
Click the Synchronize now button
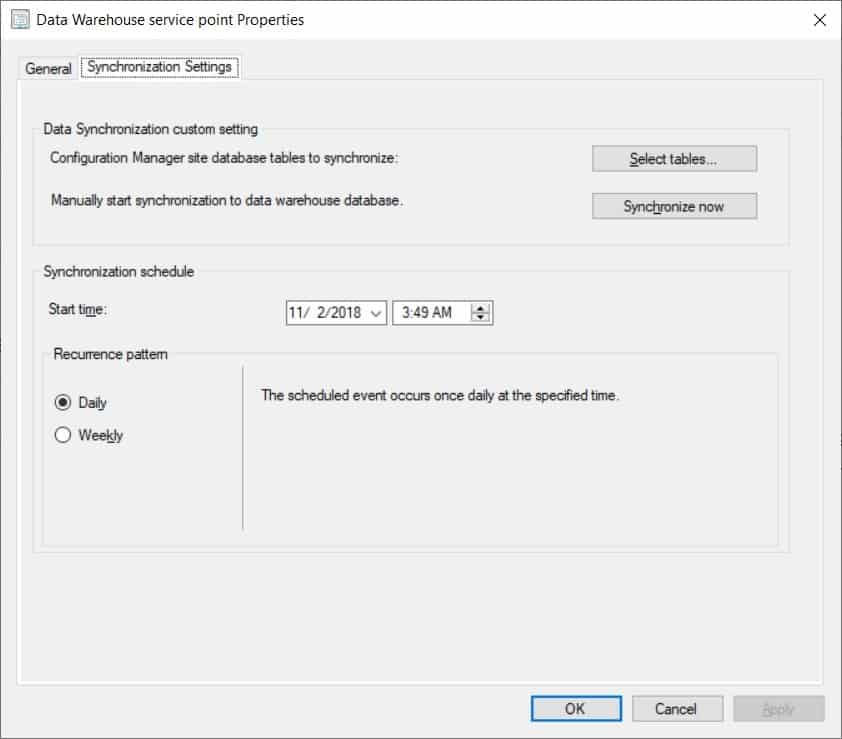click(x=674, y=206)
